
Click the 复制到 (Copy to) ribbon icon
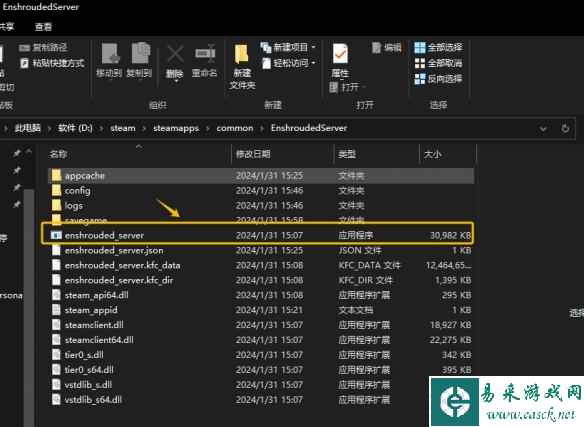pos(140,54)
